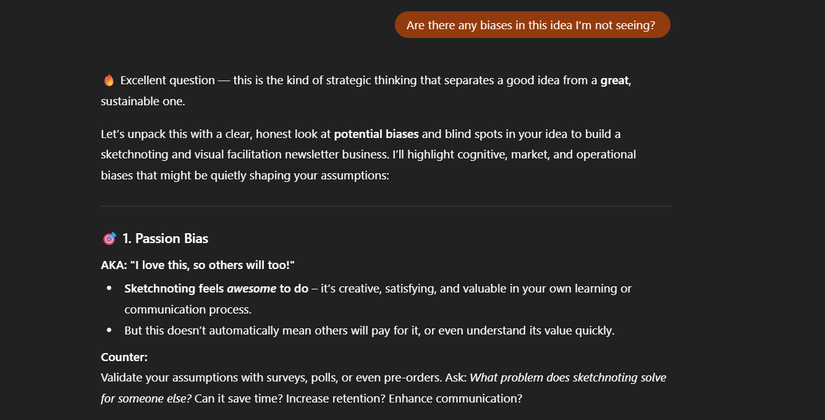The image size is (825, 420).
Task: Click the dart emoji beside Passion Bias
Action: point(109,239)
